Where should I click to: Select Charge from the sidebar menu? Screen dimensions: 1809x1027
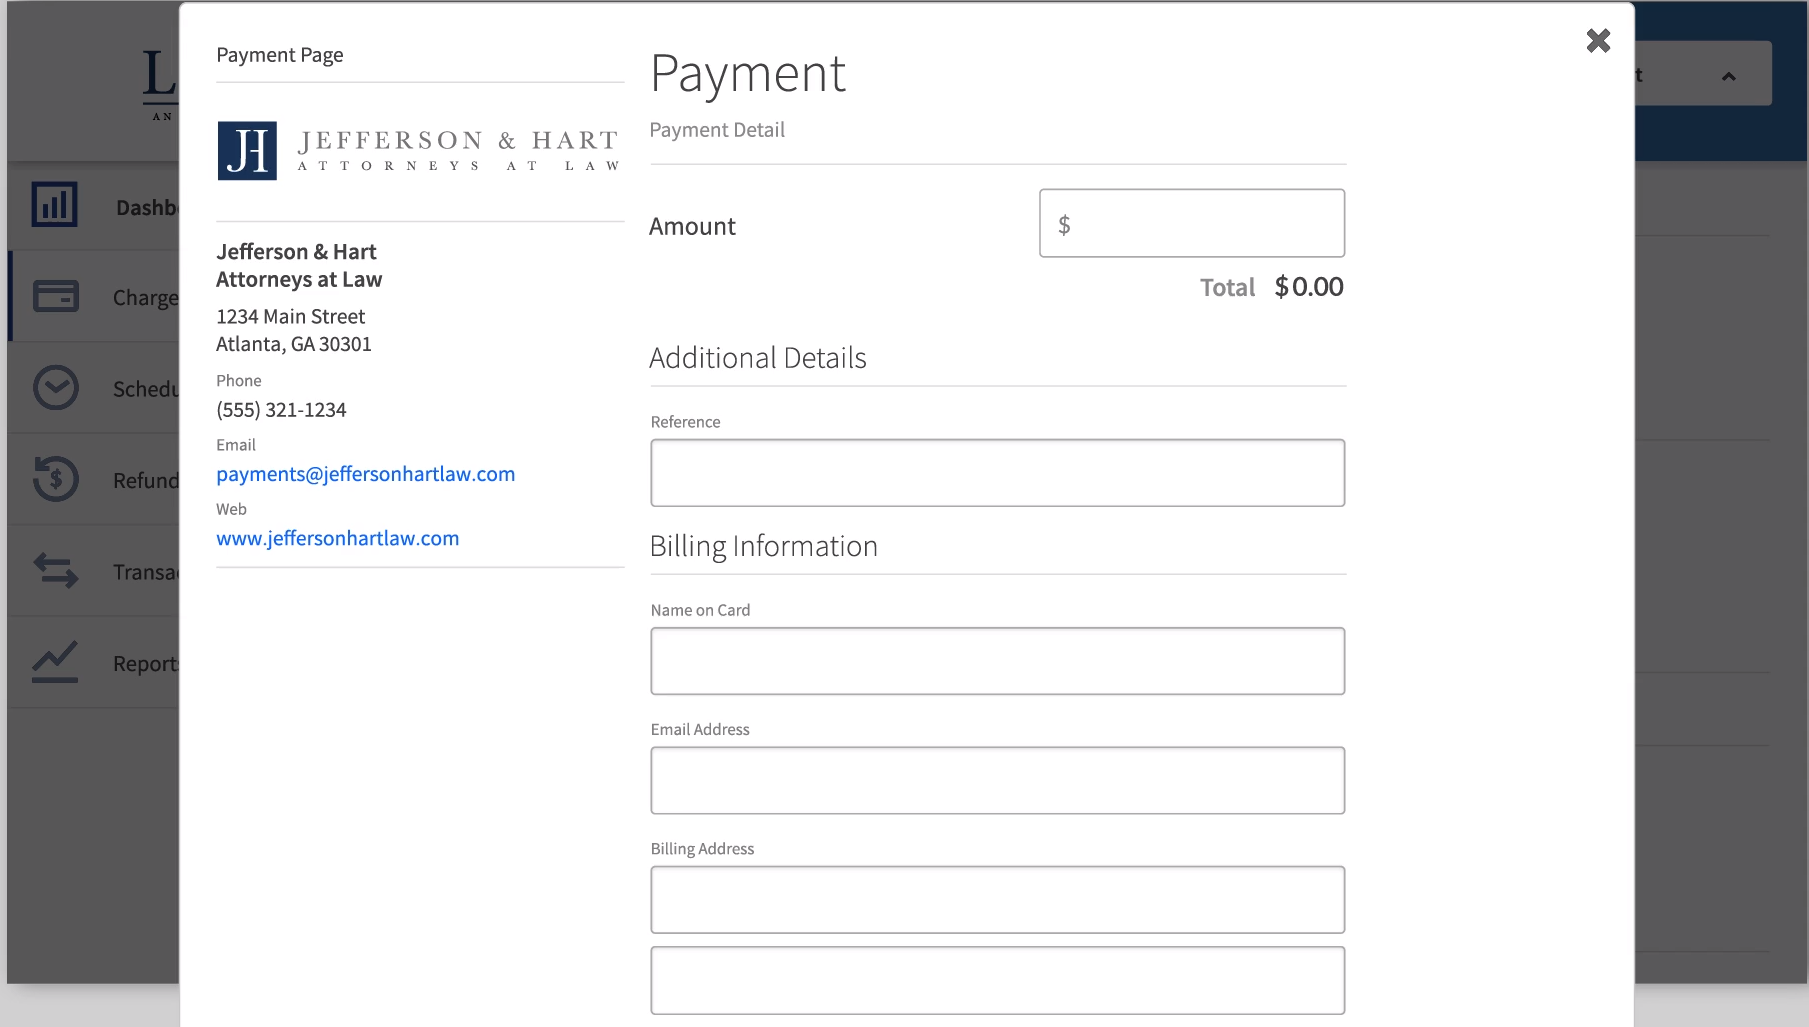point(144,296)
